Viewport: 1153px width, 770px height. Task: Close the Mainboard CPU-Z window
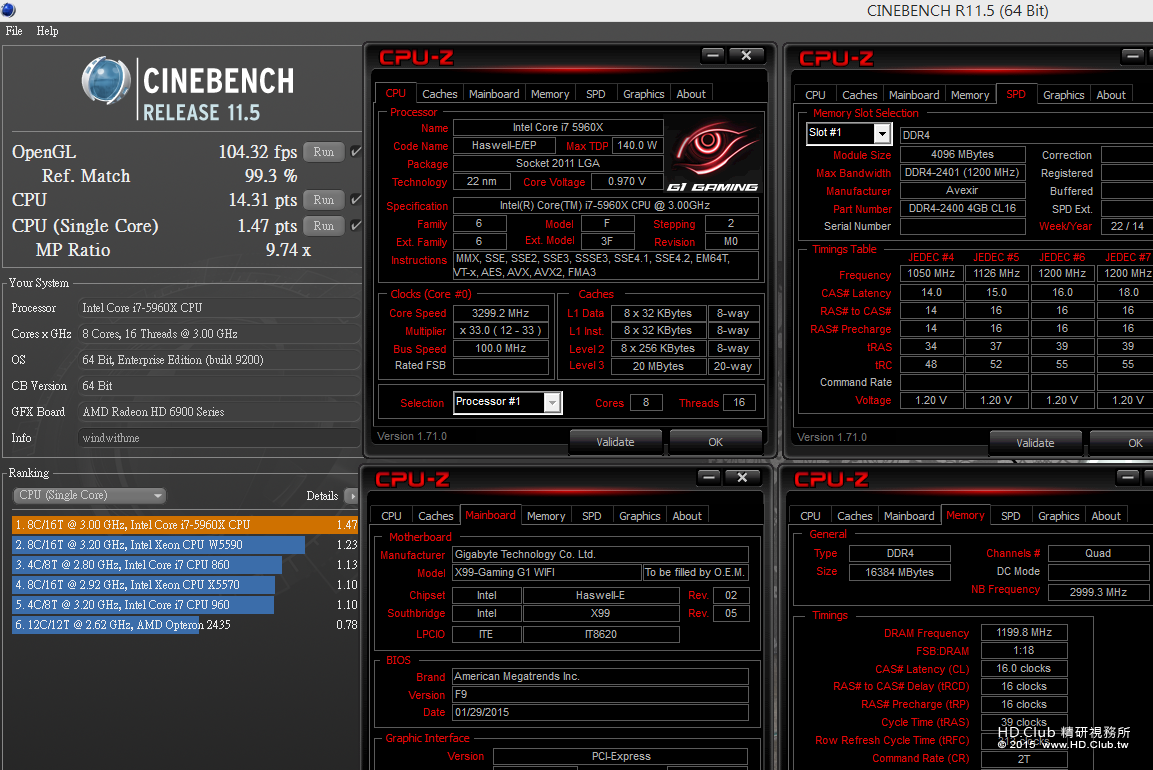(x=743, y=477)
